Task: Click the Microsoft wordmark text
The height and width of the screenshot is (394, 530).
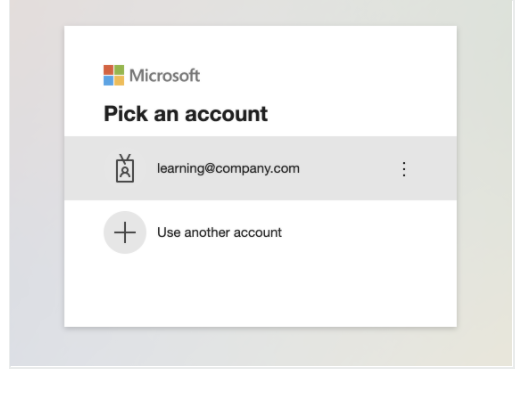Action: pos(165,75)
